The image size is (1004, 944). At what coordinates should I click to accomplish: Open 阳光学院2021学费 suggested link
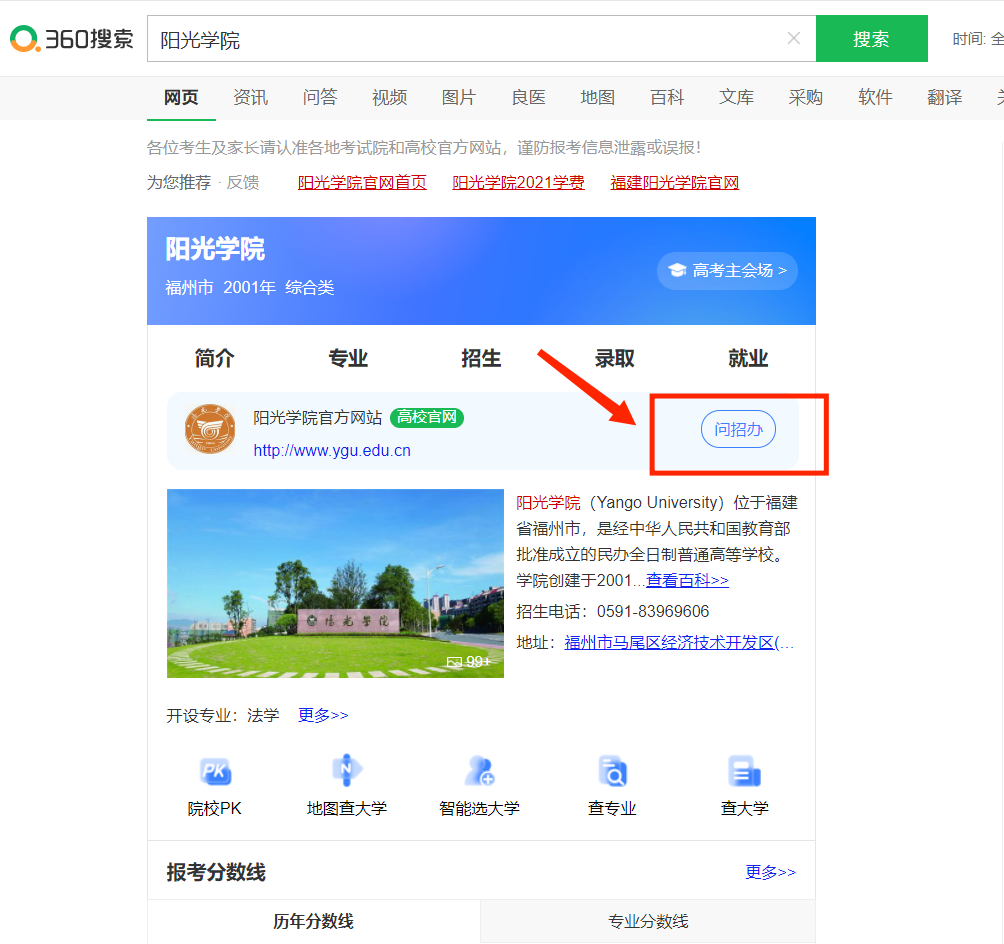[x=518, y=182]
